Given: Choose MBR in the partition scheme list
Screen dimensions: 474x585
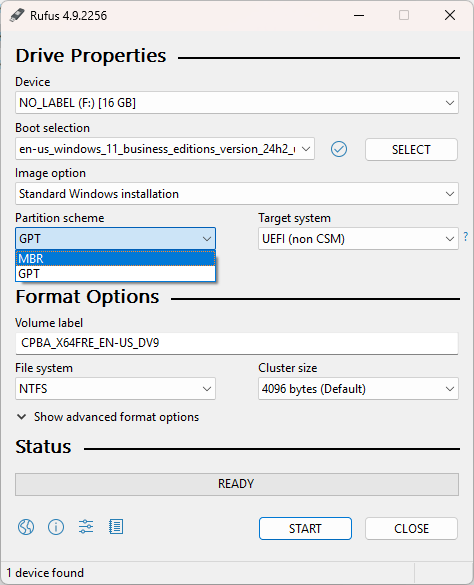Looking at the screenshot, I should (116, 259).
